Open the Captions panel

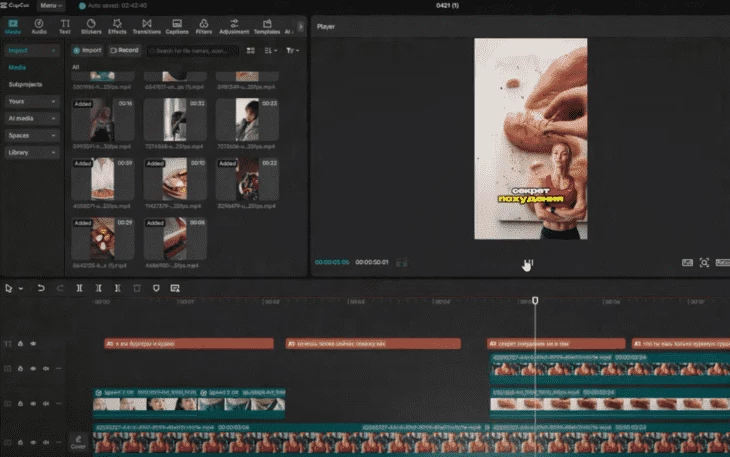tap(177, 27)
